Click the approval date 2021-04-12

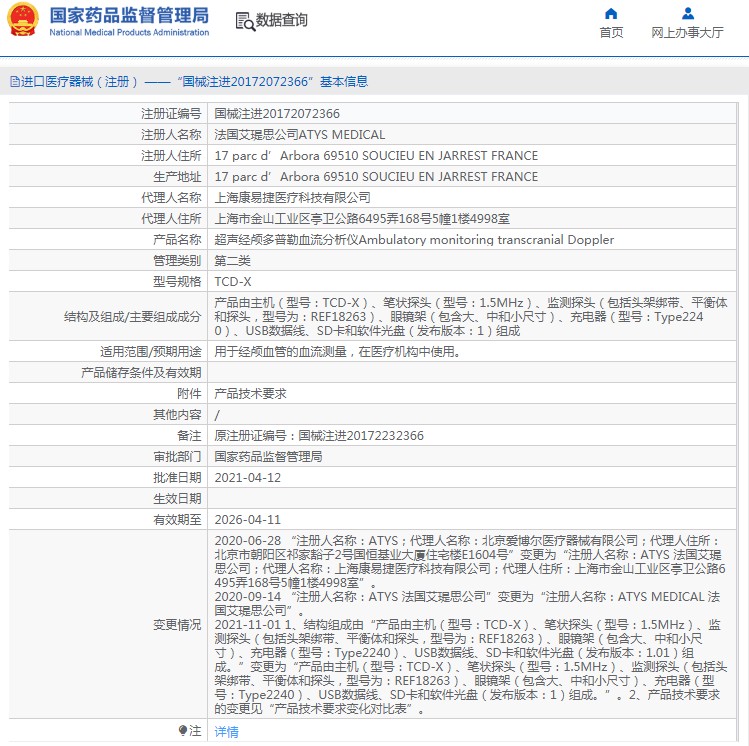[x=248, y=478]
